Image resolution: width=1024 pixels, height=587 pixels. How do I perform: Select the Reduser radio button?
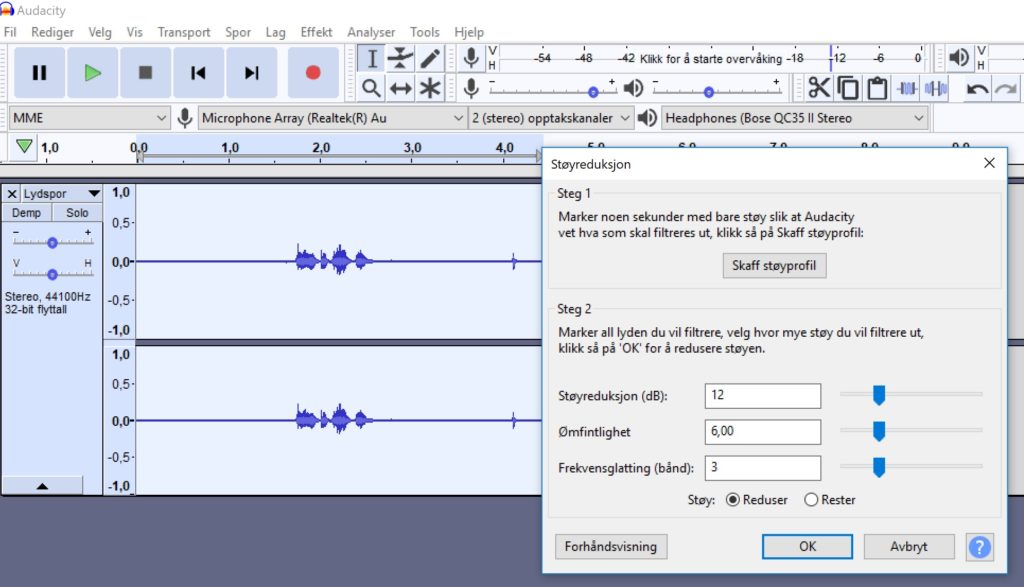tap(733, 500)
